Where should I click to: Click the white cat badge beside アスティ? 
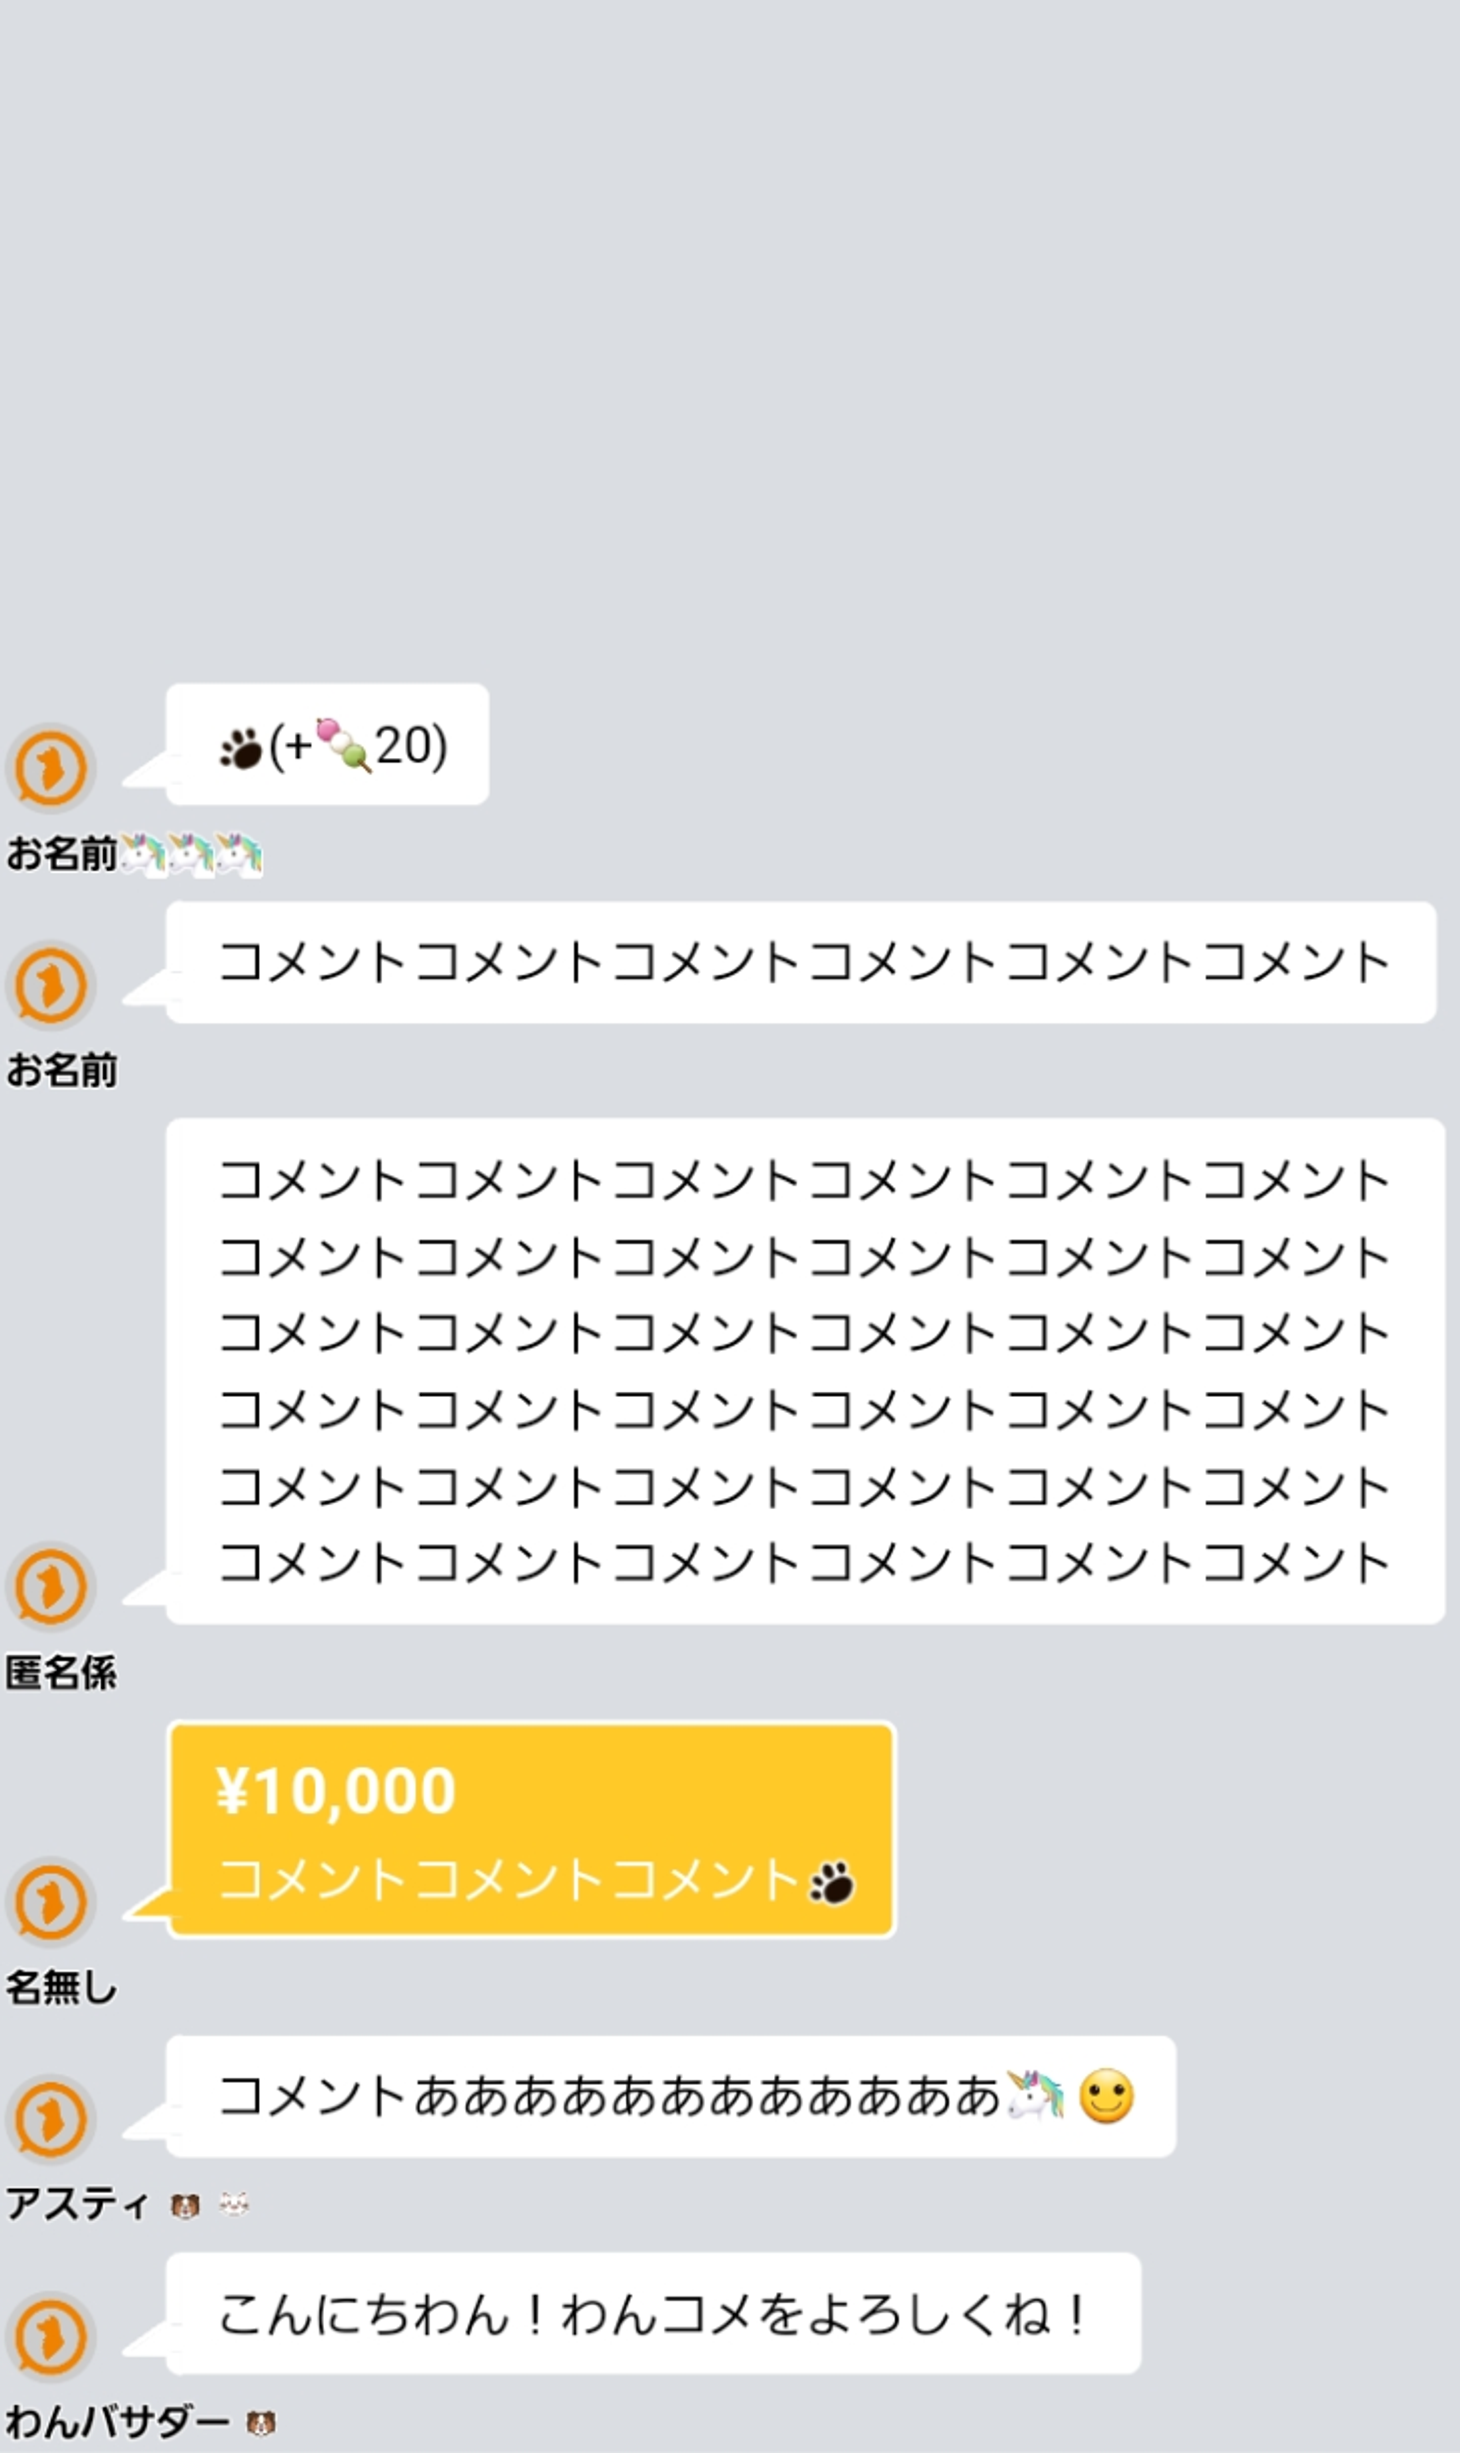234,2204
